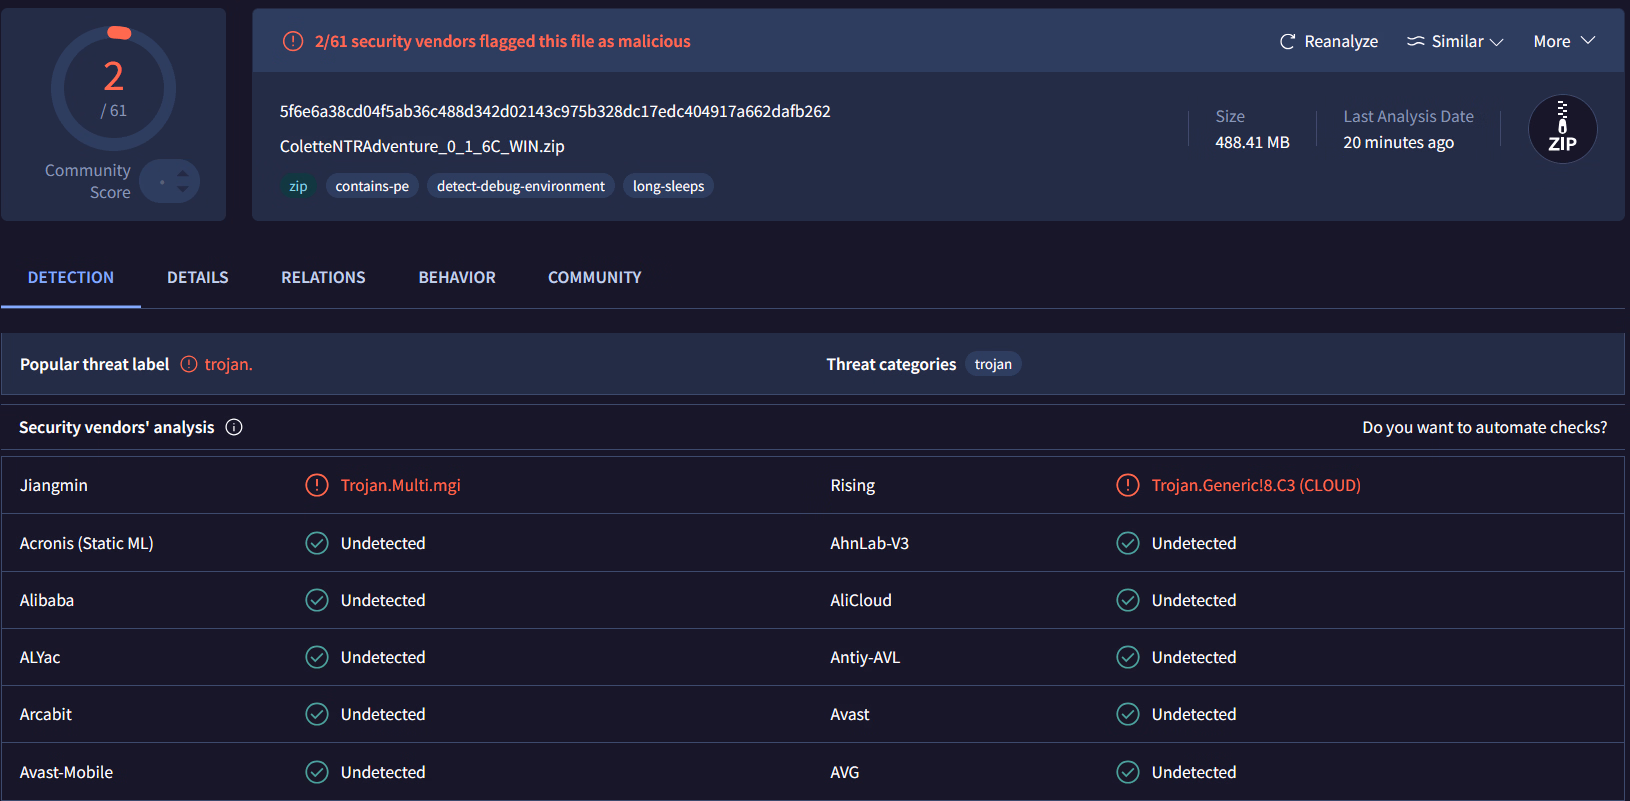Click alert icon next to Trojan.Generic!8.C3 (CLOUD)
This screenshot has width=1630, height=801.
tap(1127, 485)
